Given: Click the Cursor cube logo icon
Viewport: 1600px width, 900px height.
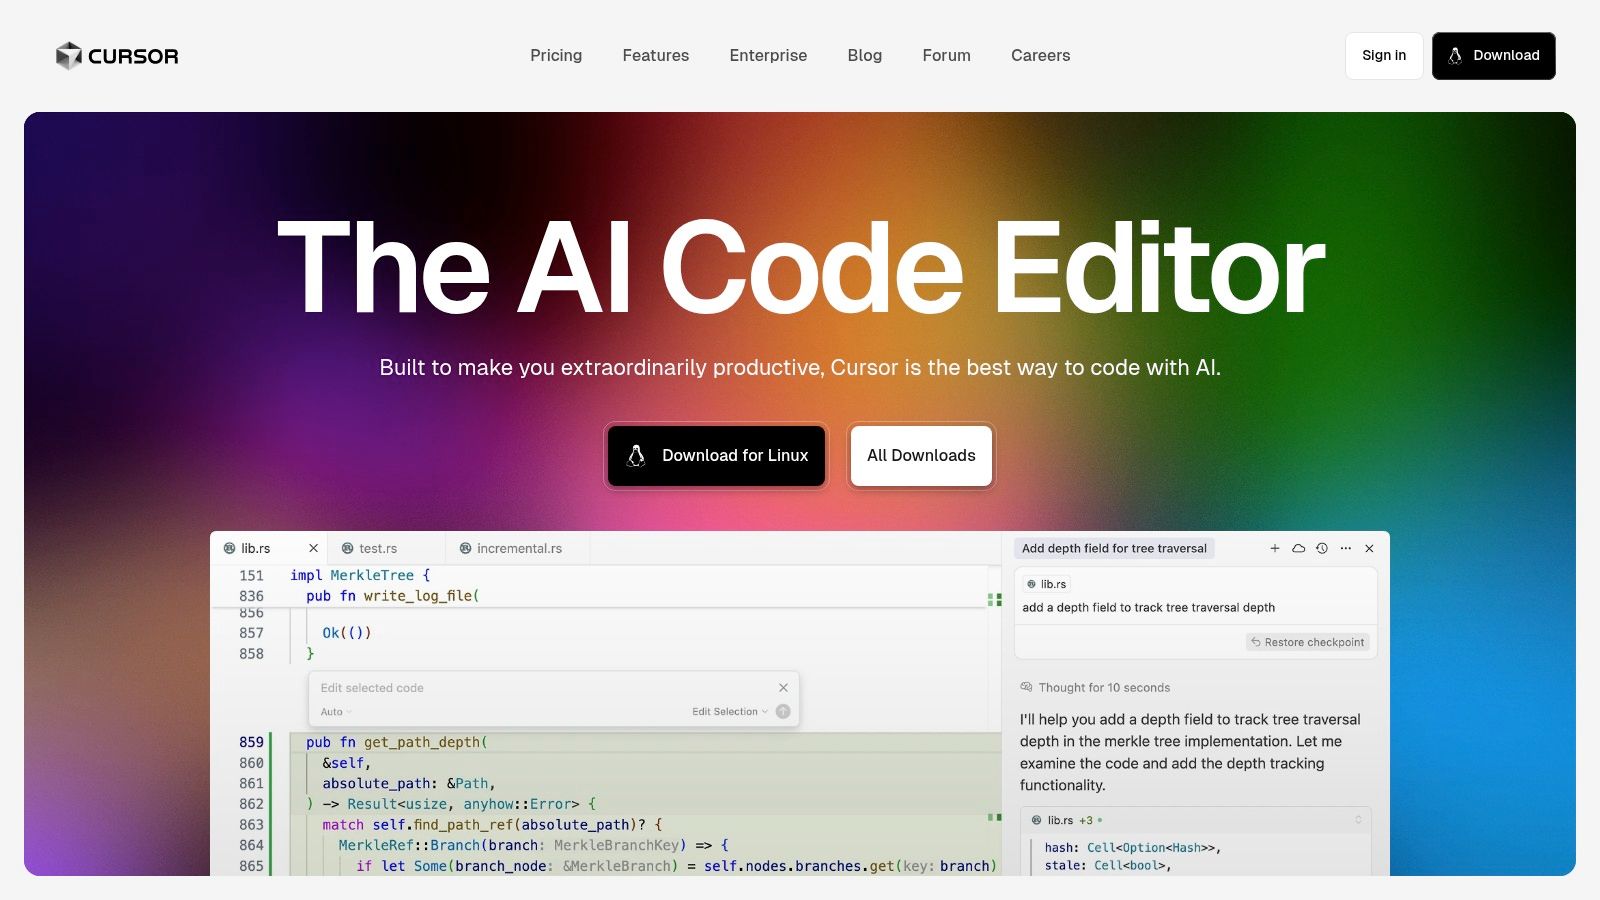Looking at the screenshot, I should coord(68,56).
